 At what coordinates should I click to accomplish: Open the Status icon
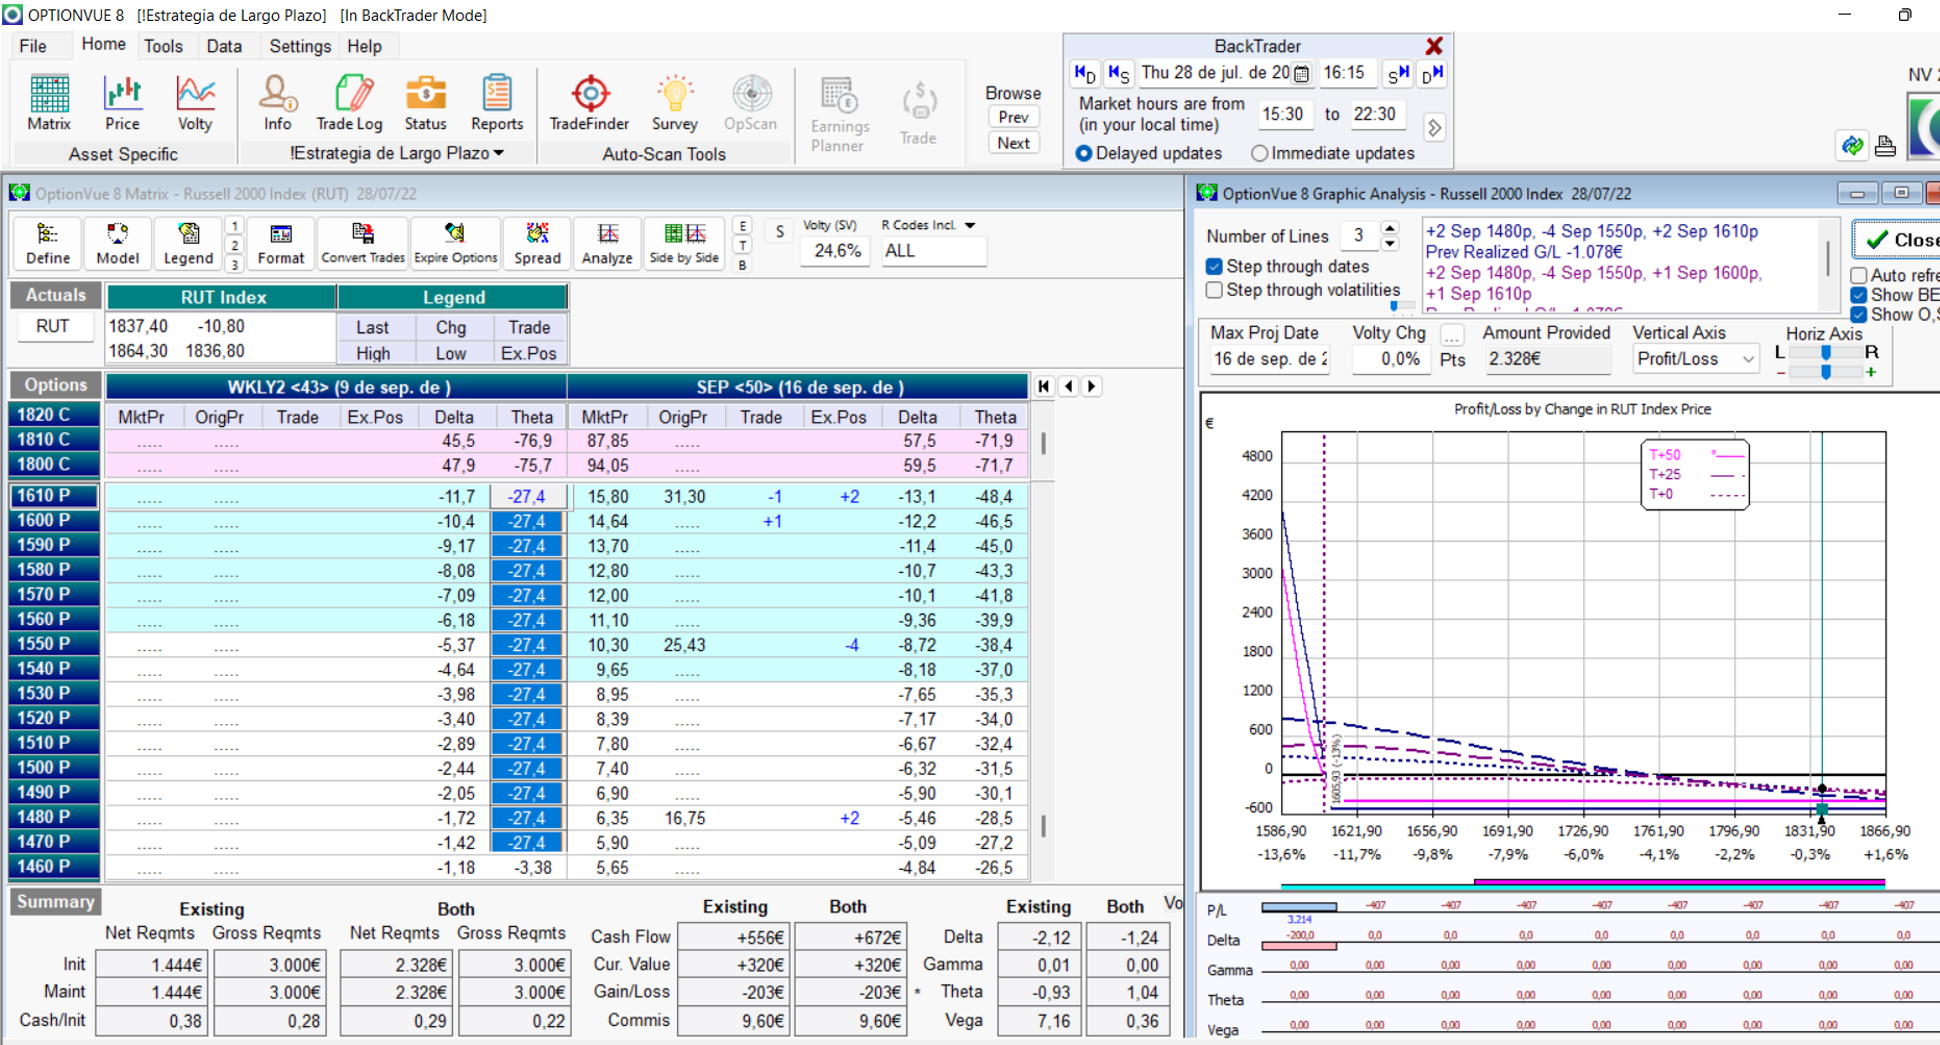[425, 102]
